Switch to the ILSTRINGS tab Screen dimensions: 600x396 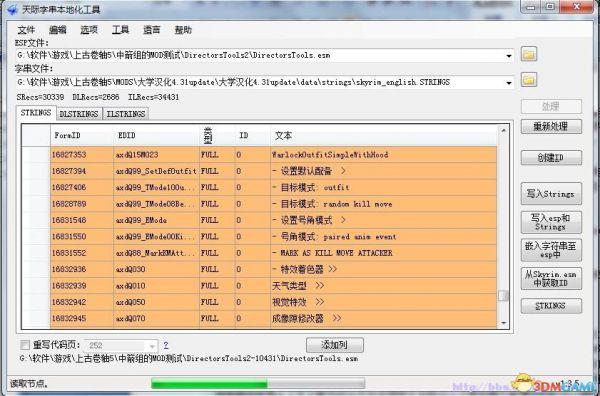point(126,114)
